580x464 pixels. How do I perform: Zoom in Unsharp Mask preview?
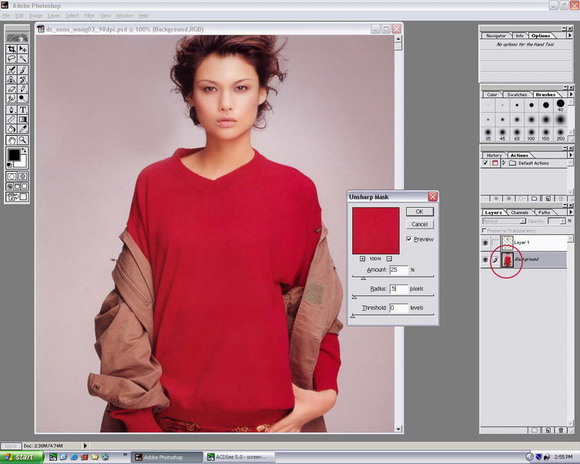(x=362, y=259)
